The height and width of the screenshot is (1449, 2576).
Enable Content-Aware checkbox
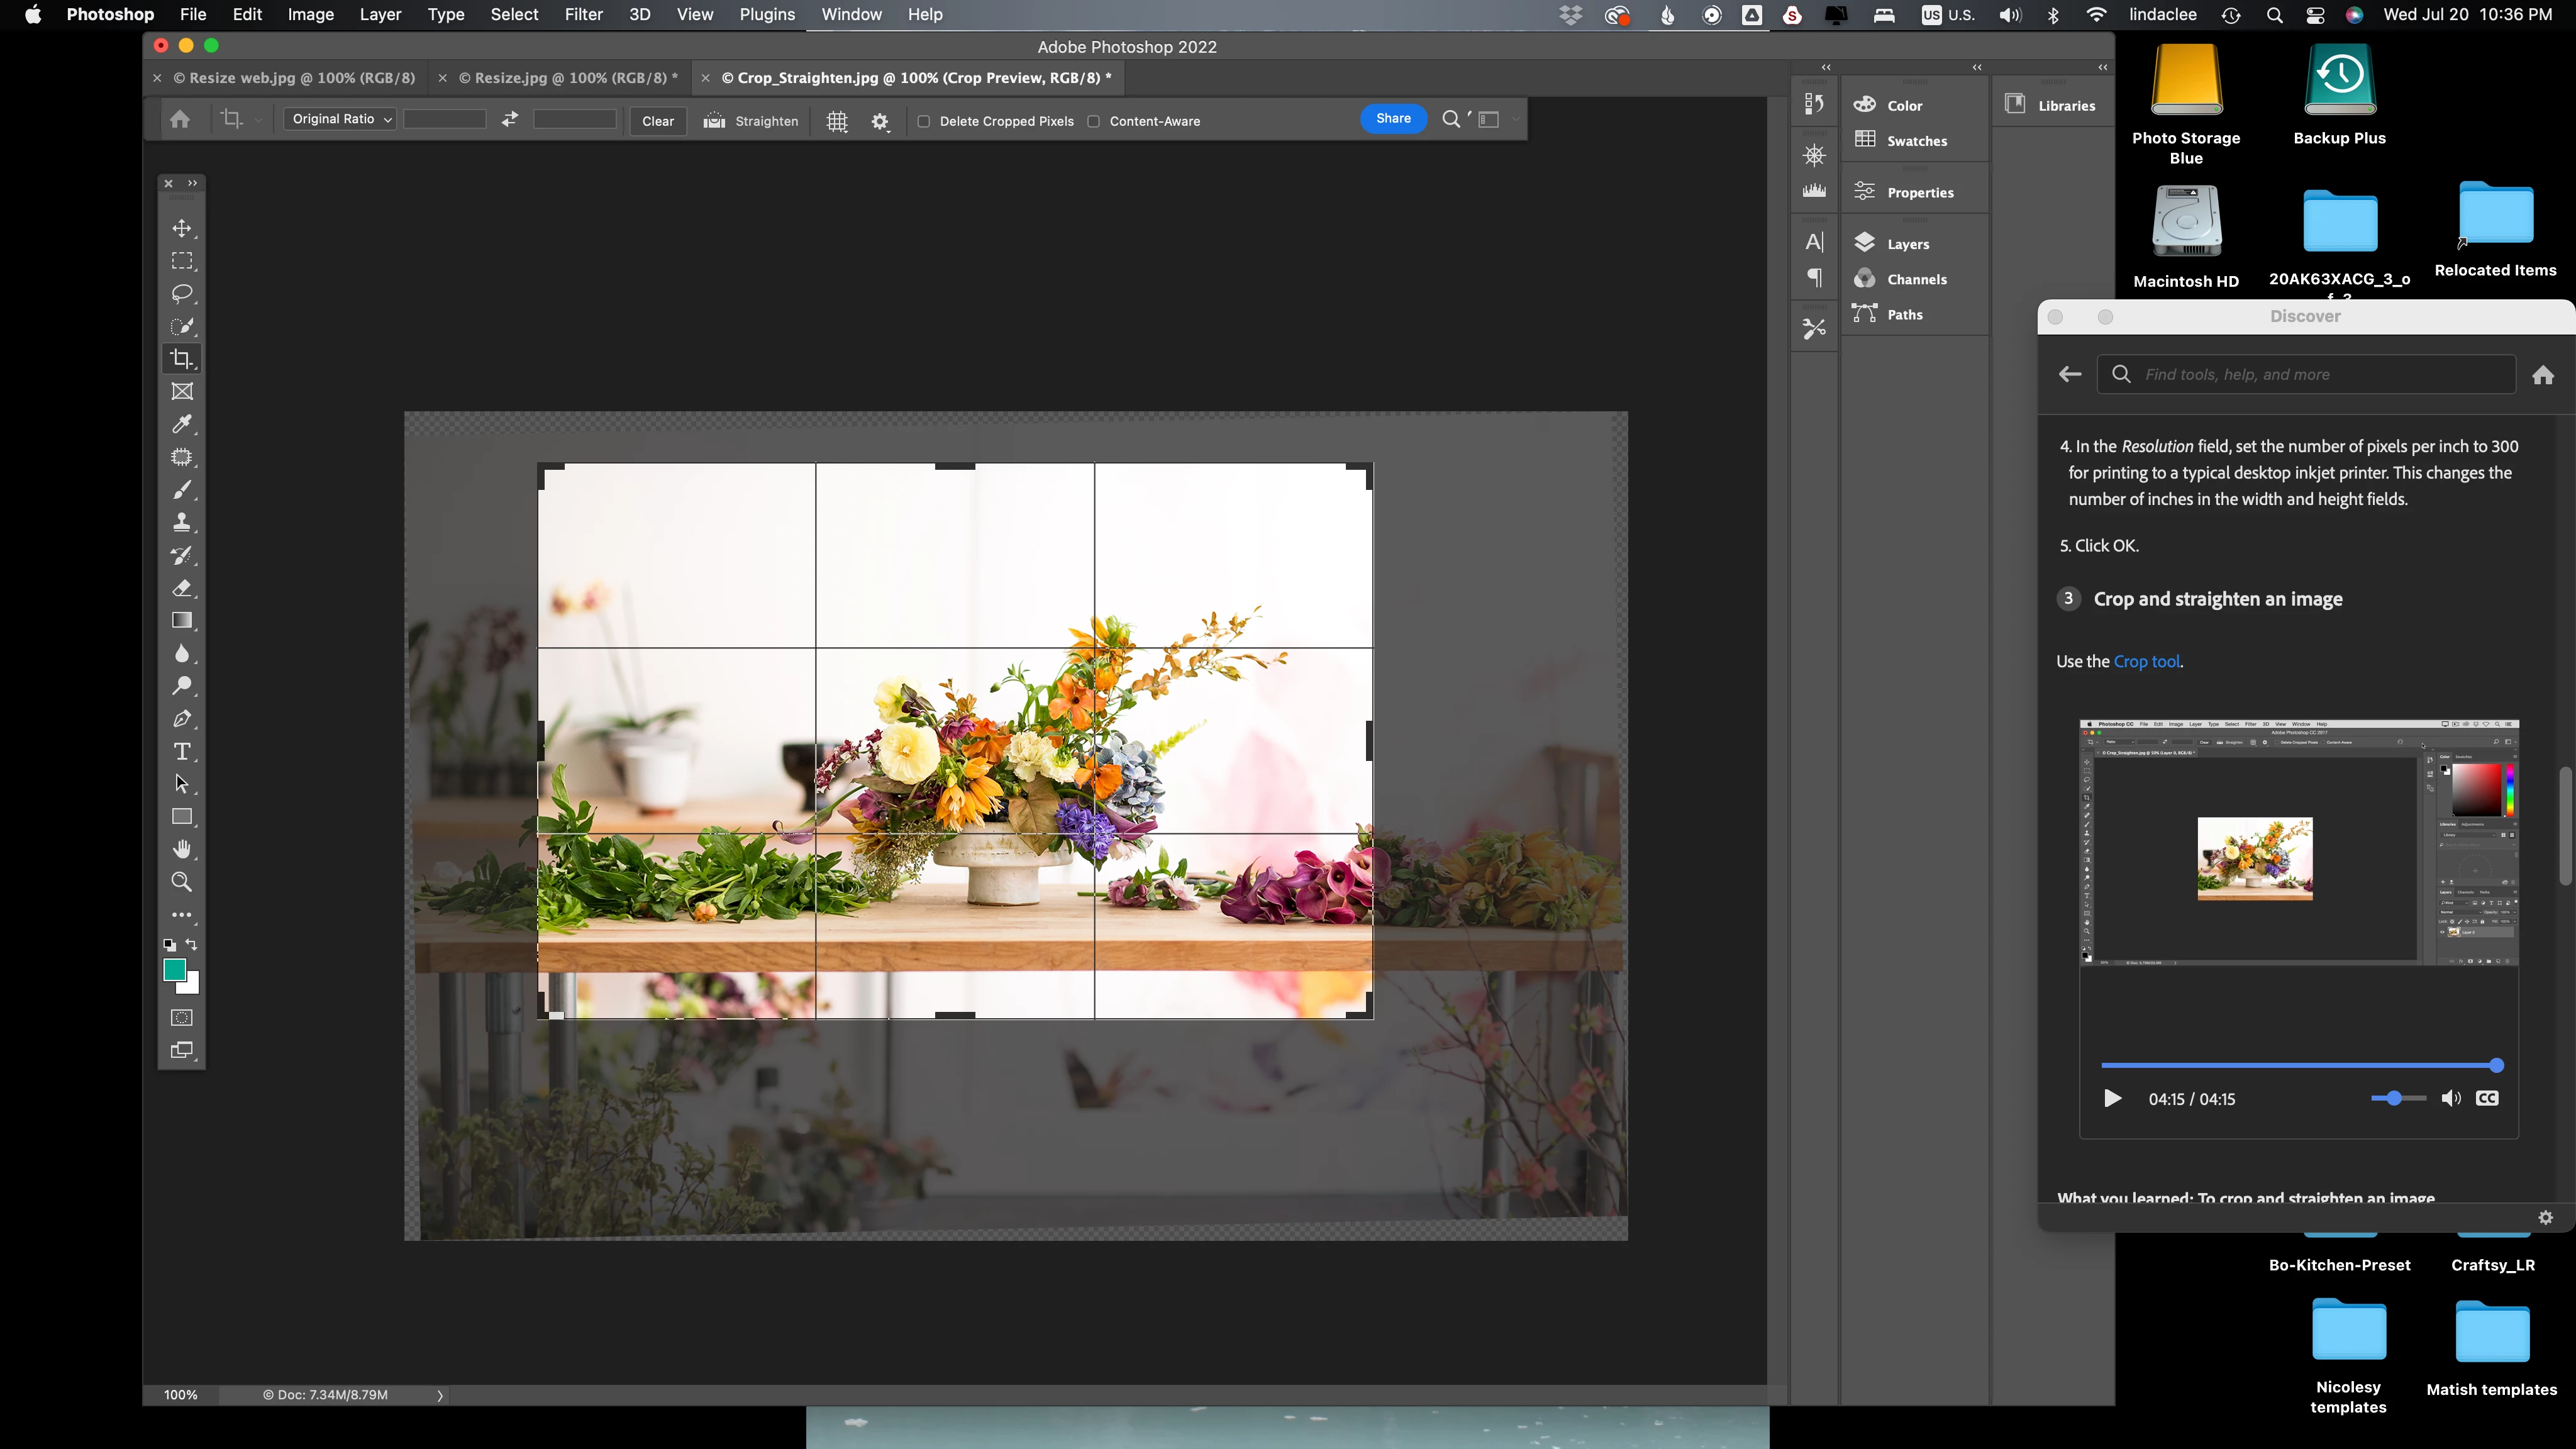click(x=1094, y=121)
